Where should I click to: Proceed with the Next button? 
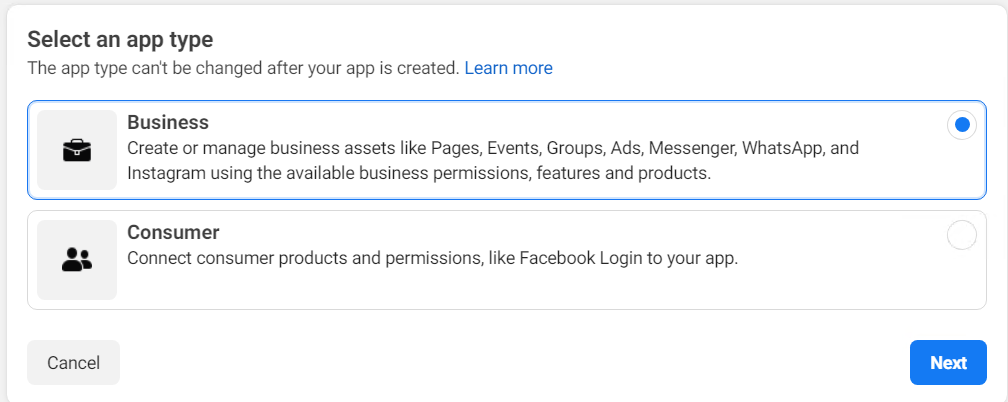[x=948, y=363]
